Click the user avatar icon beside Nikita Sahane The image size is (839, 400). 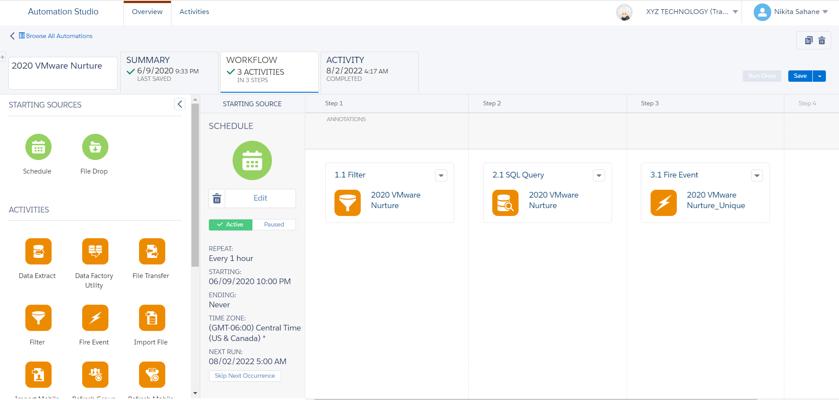762,12
